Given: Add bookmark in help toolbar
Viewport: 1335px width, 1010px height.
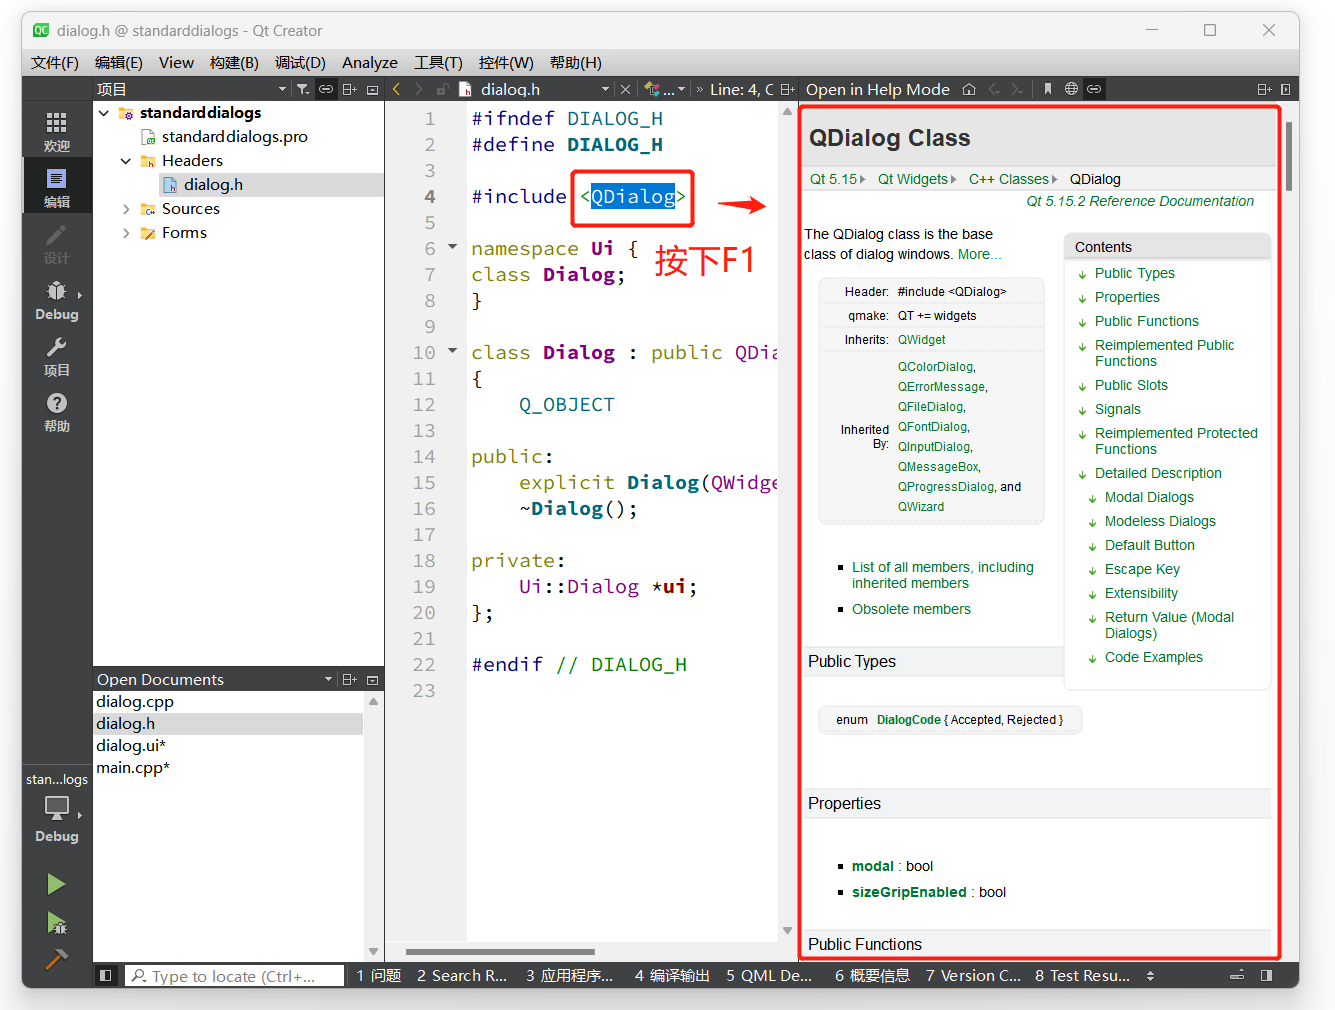Looking at the screenshot, I should (x=1047, y=89).
